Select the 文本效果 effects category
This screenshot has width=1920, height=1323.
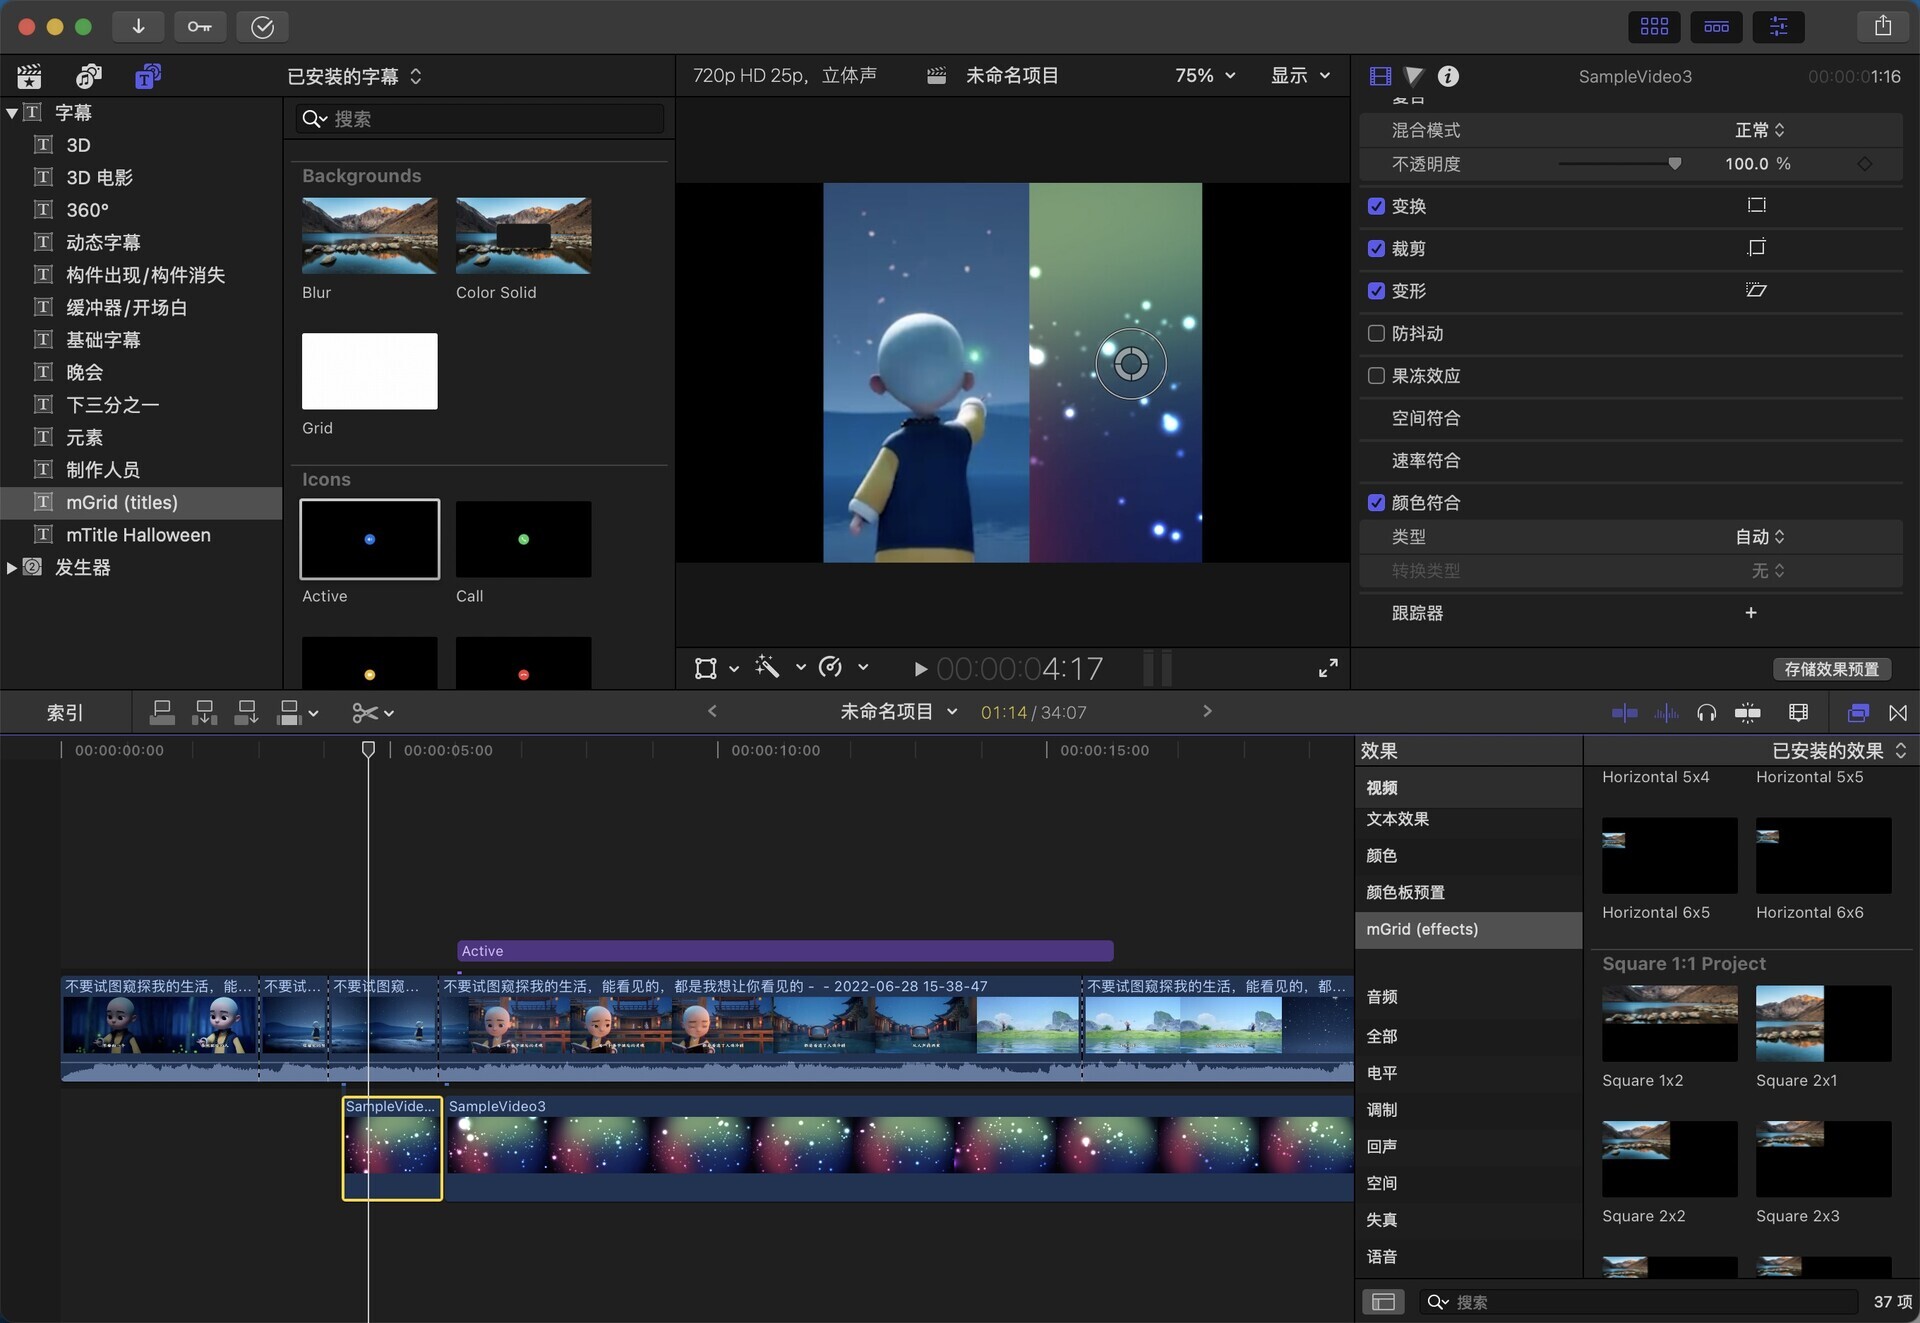pyautogui.click(x=1468, y=819)
